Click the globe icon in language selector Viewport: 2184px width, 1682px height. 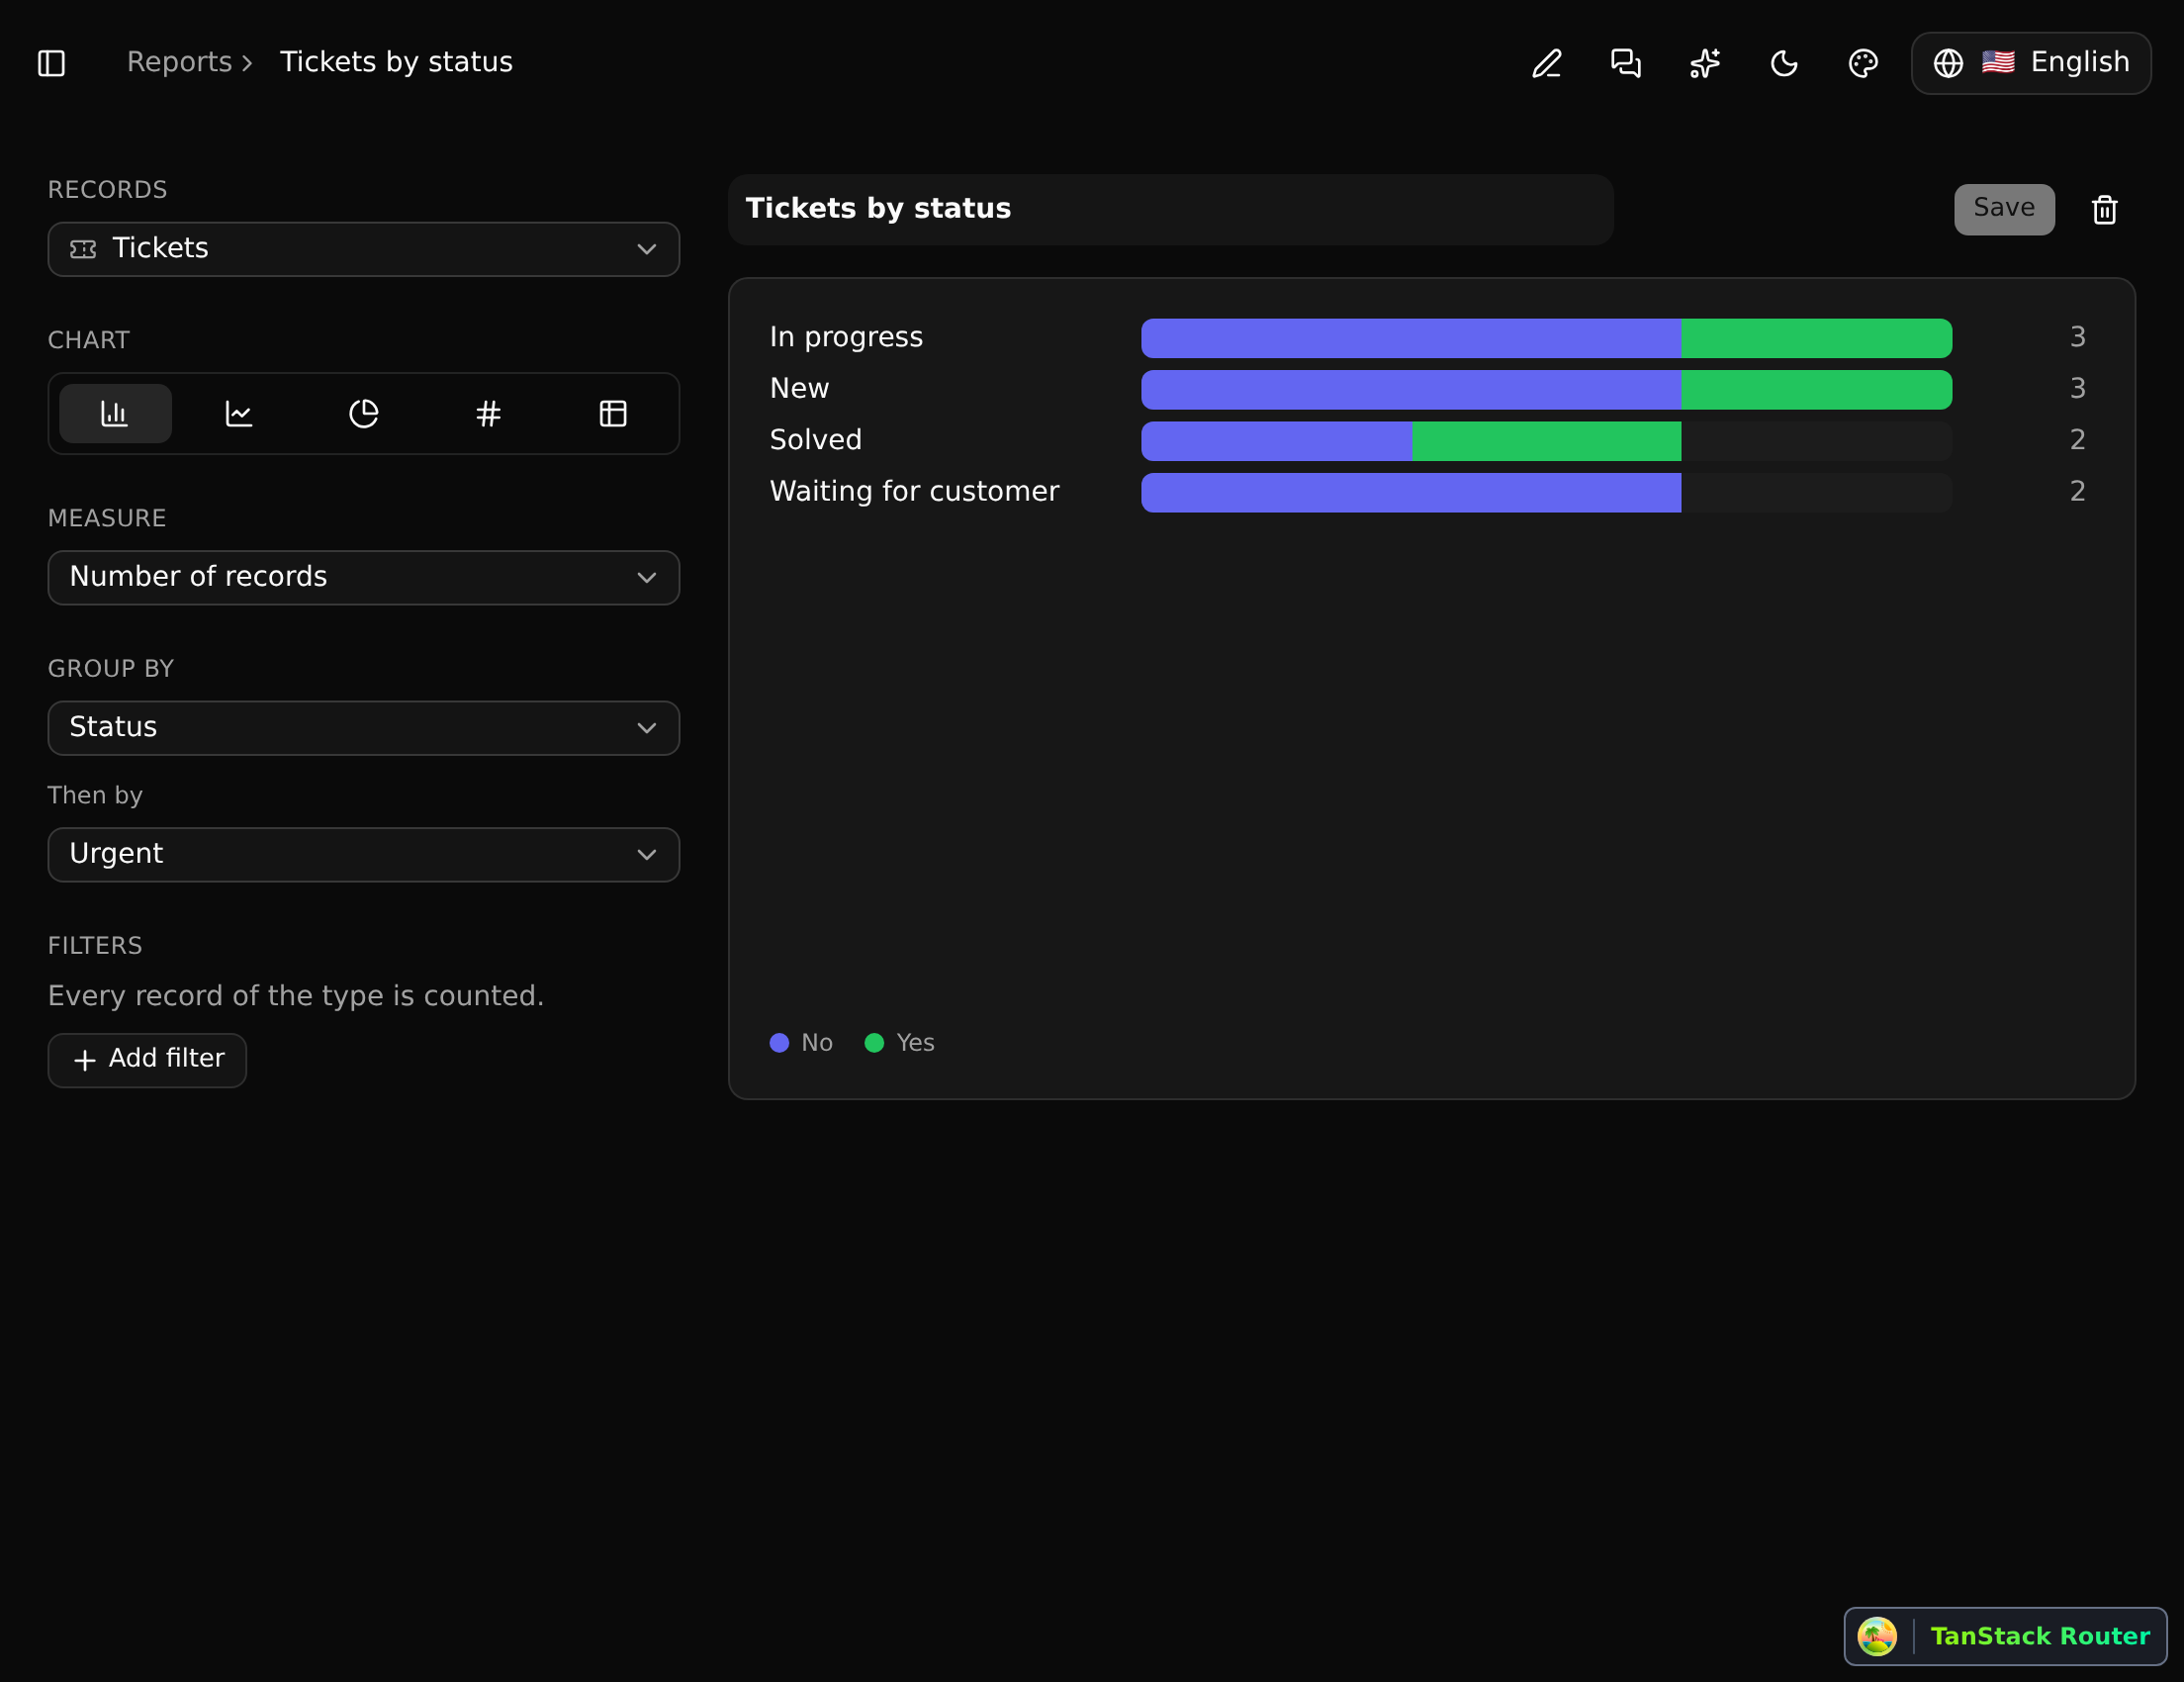click(x=1948, y=63)
